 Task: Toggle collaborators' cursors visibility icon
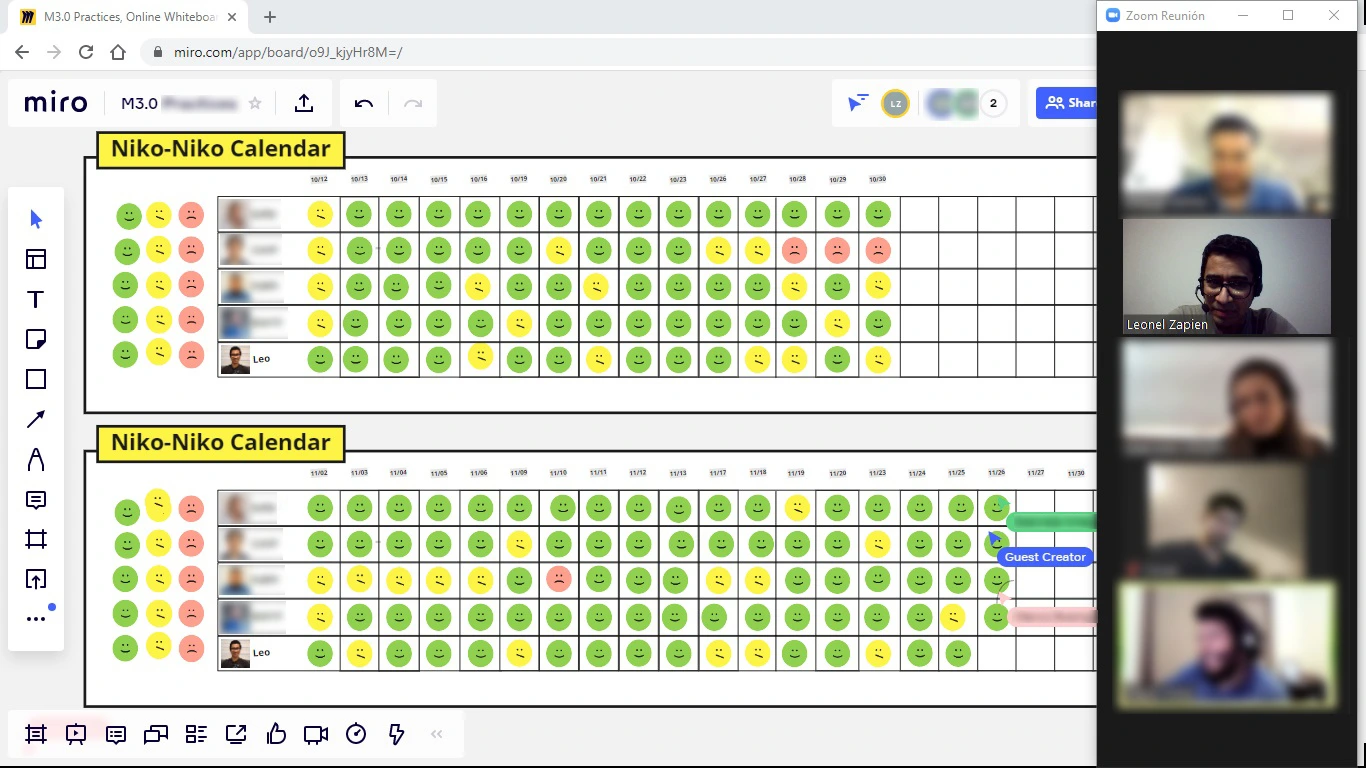tap(857, 103)
